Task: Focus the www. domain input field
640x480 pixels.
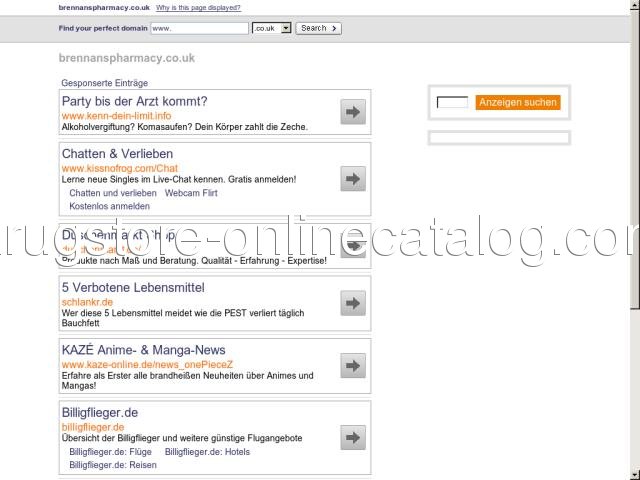Action: click(200, 28)
